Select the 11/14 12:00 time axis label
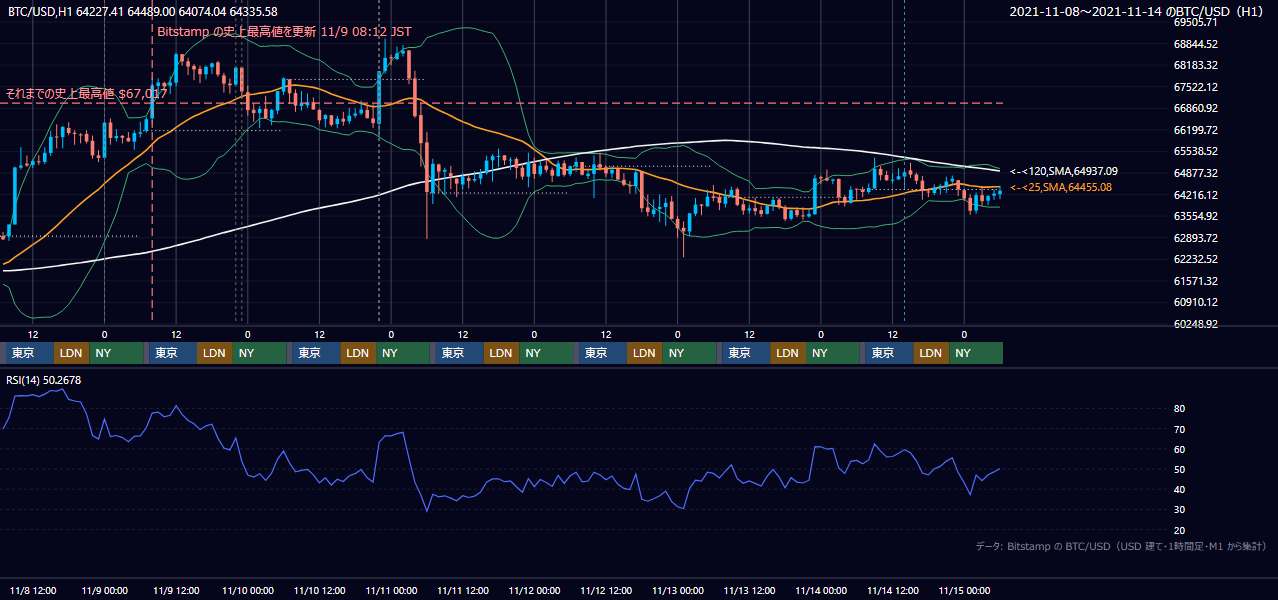 pyautogui.click(x=893, y=590)
